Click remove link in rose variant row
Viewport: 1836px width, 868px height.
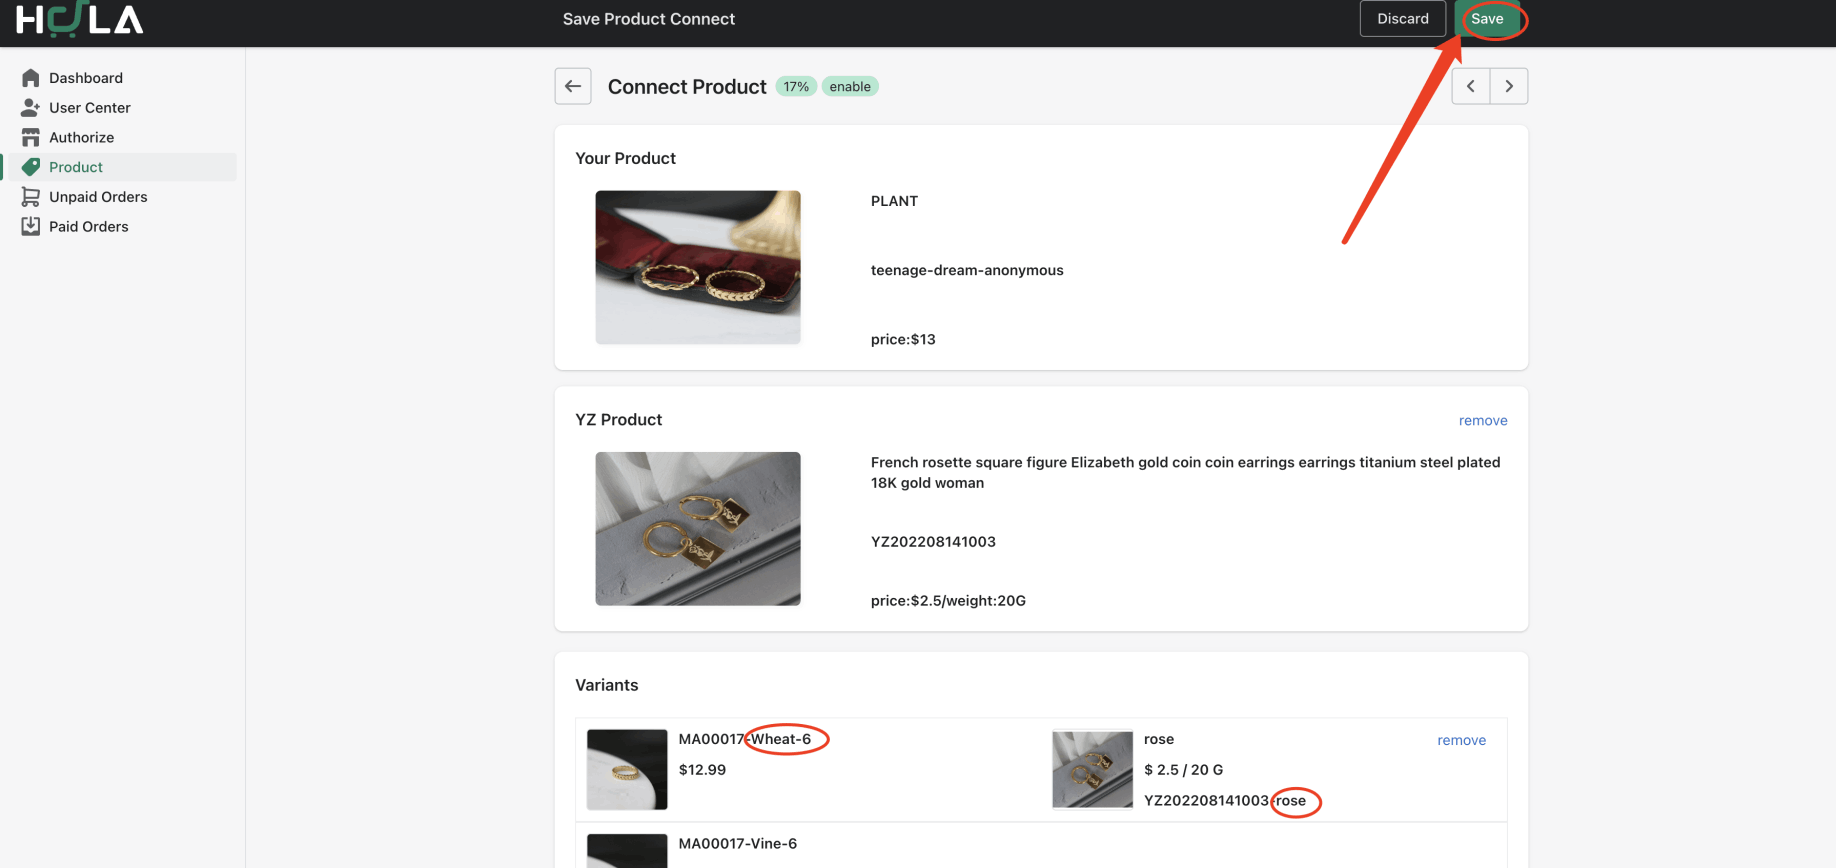tap(1461, 740)
